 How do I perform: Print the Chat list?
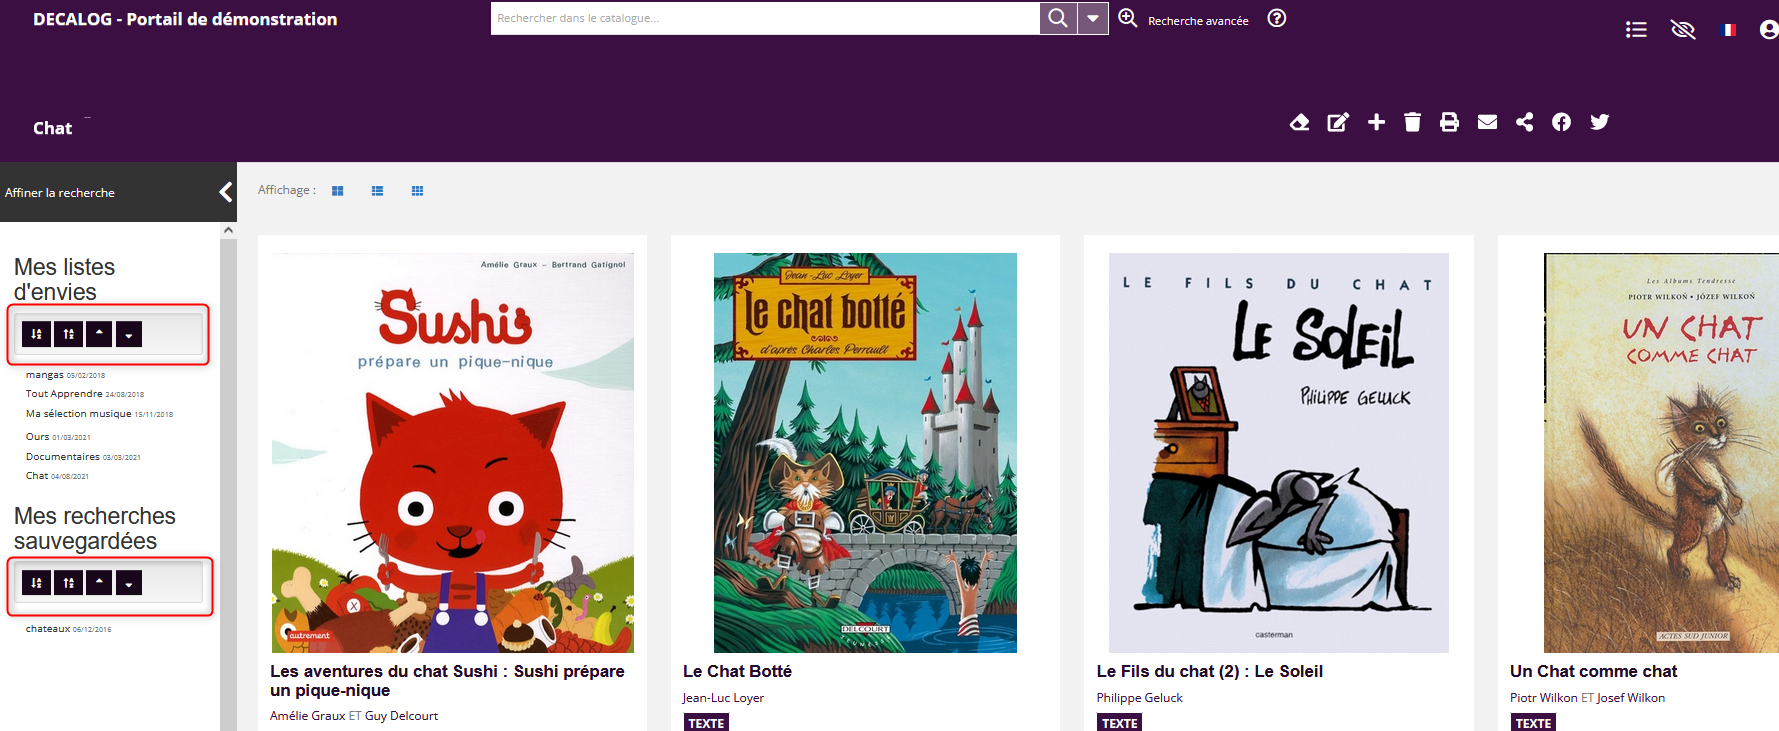click(1449, 122)
